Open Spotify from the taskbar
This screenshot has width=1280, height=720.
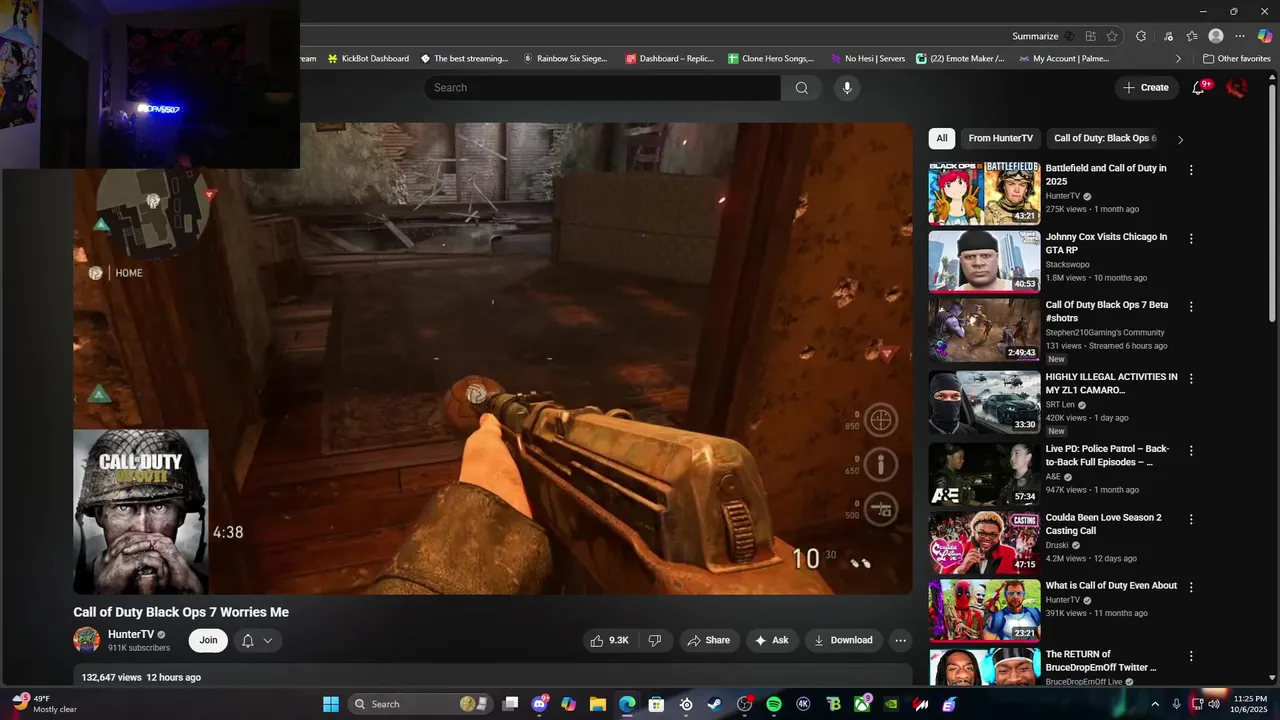(x=773, y=704)
